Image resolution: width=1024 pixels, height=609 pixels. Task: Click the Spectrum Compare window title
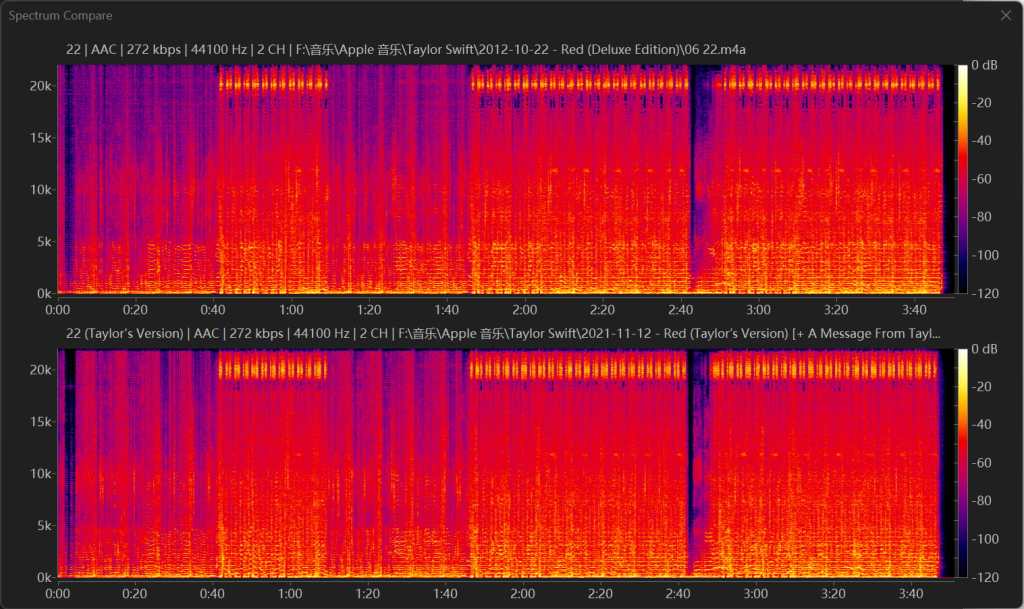pyautogui.click(x=60, y=16)
